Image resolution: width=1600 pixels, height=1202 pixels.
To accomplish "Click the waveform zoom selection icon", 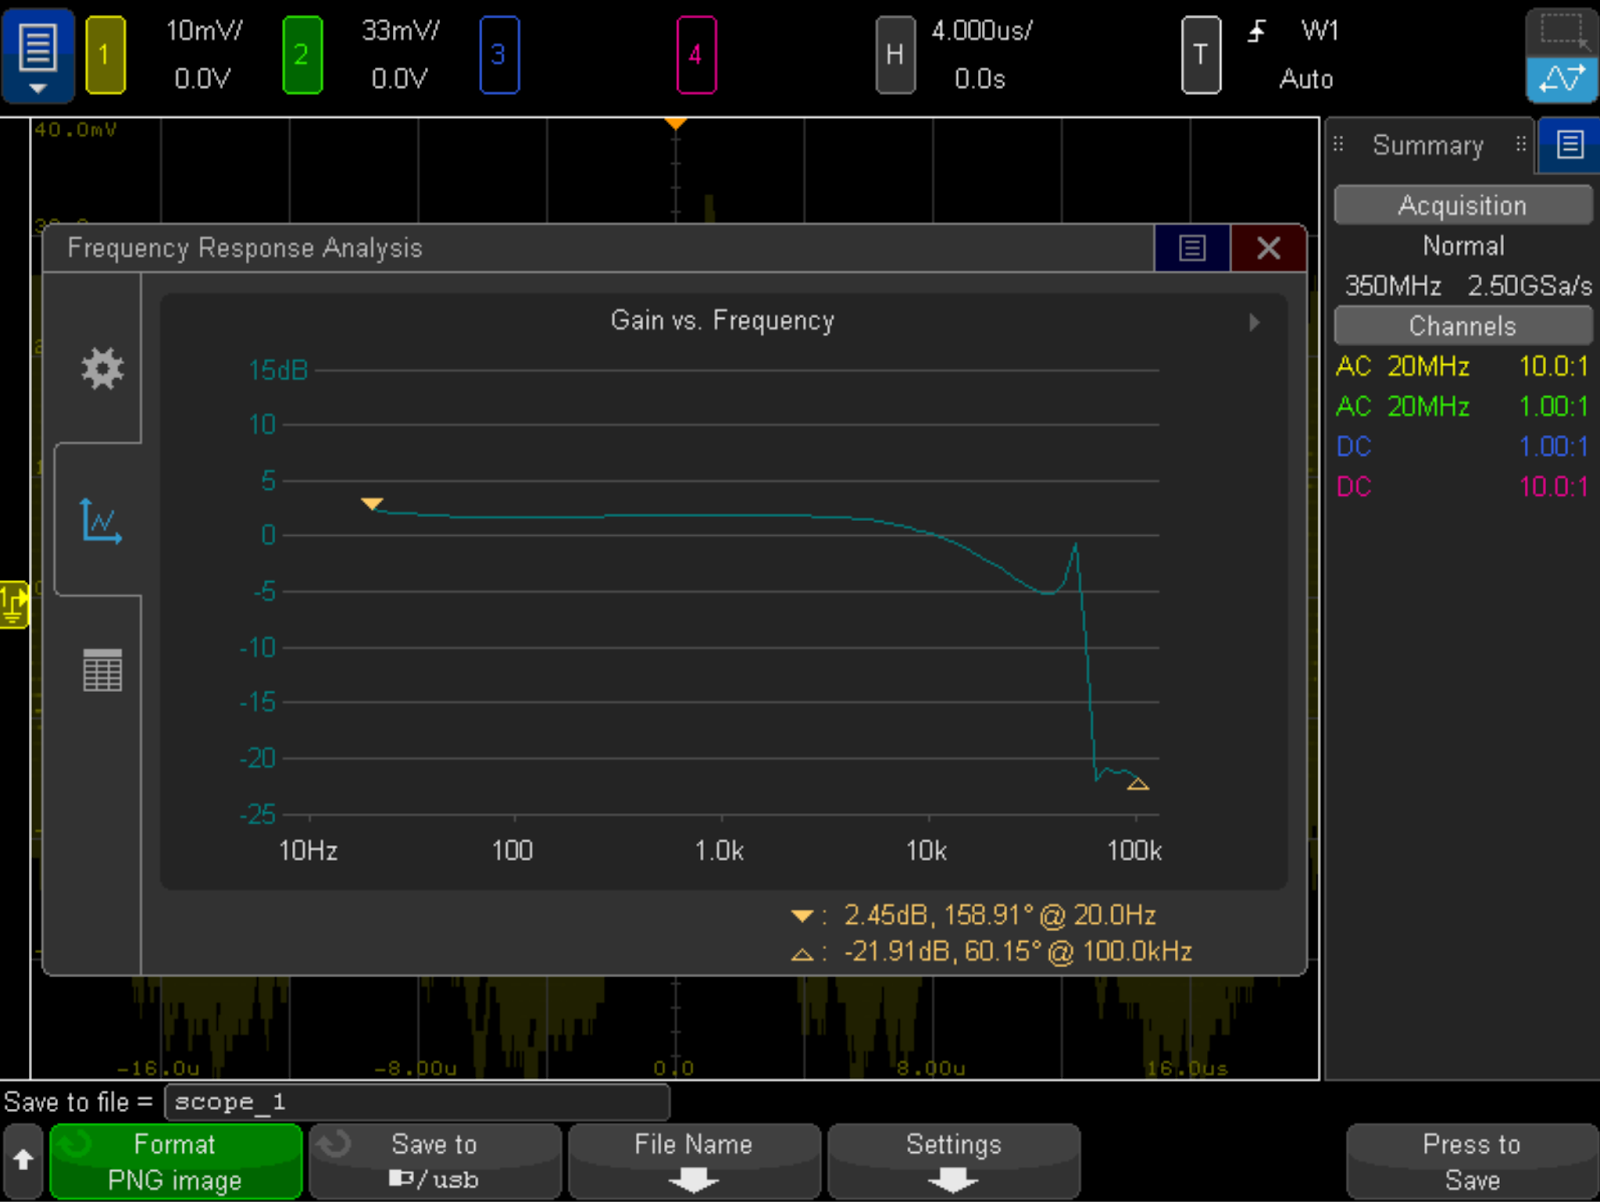I will pos(1561,30).
